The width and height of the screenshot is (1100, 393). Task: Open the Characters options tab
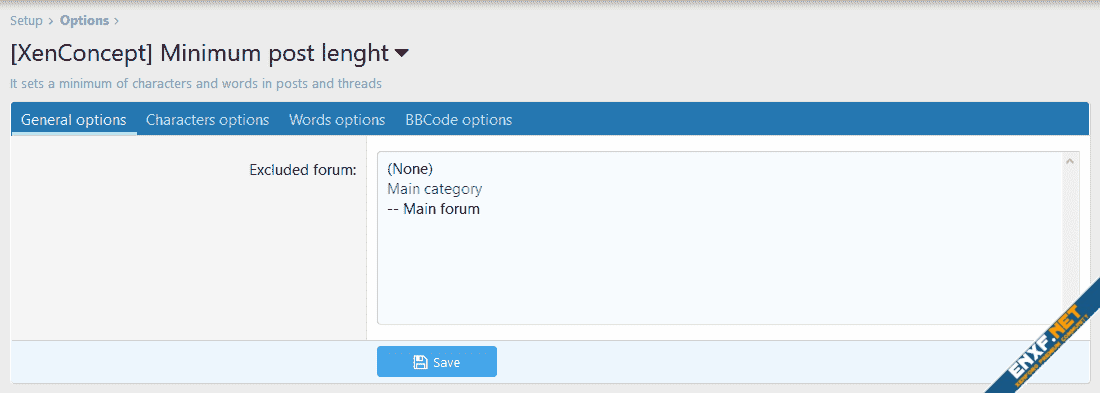[208, 119]
